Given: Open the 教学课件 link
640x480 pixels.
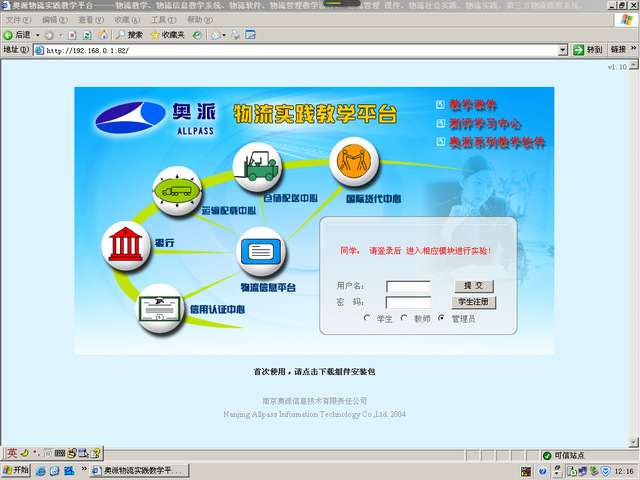Looking at the screenshot, I should [x=473, y=105].
